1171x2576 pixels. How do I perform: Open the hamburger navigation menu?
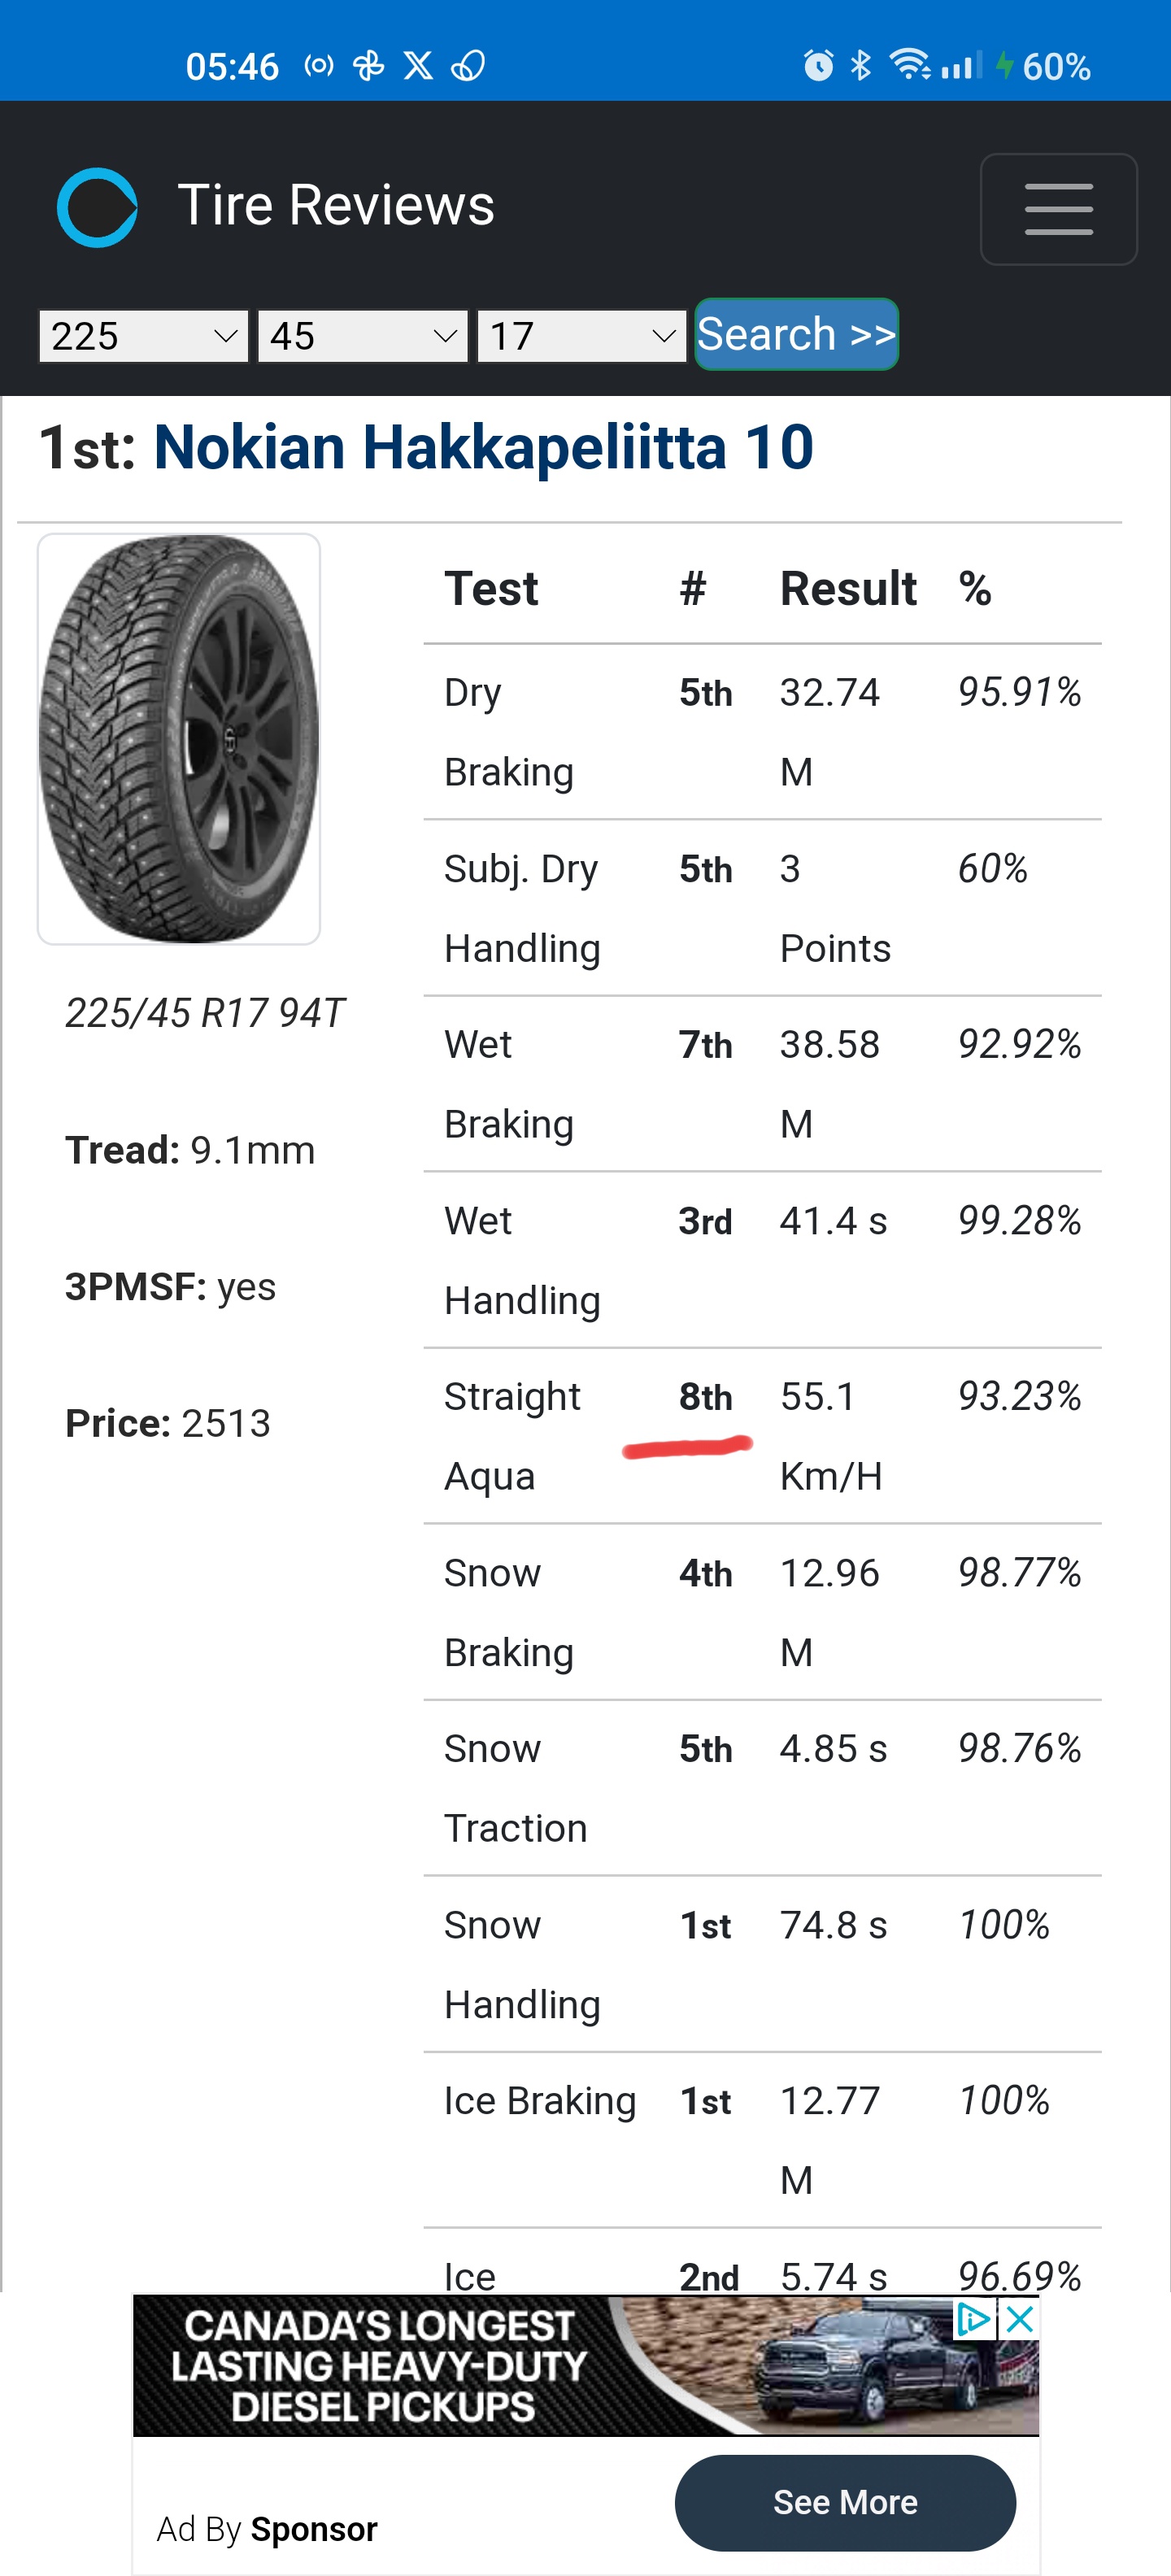1058,209
